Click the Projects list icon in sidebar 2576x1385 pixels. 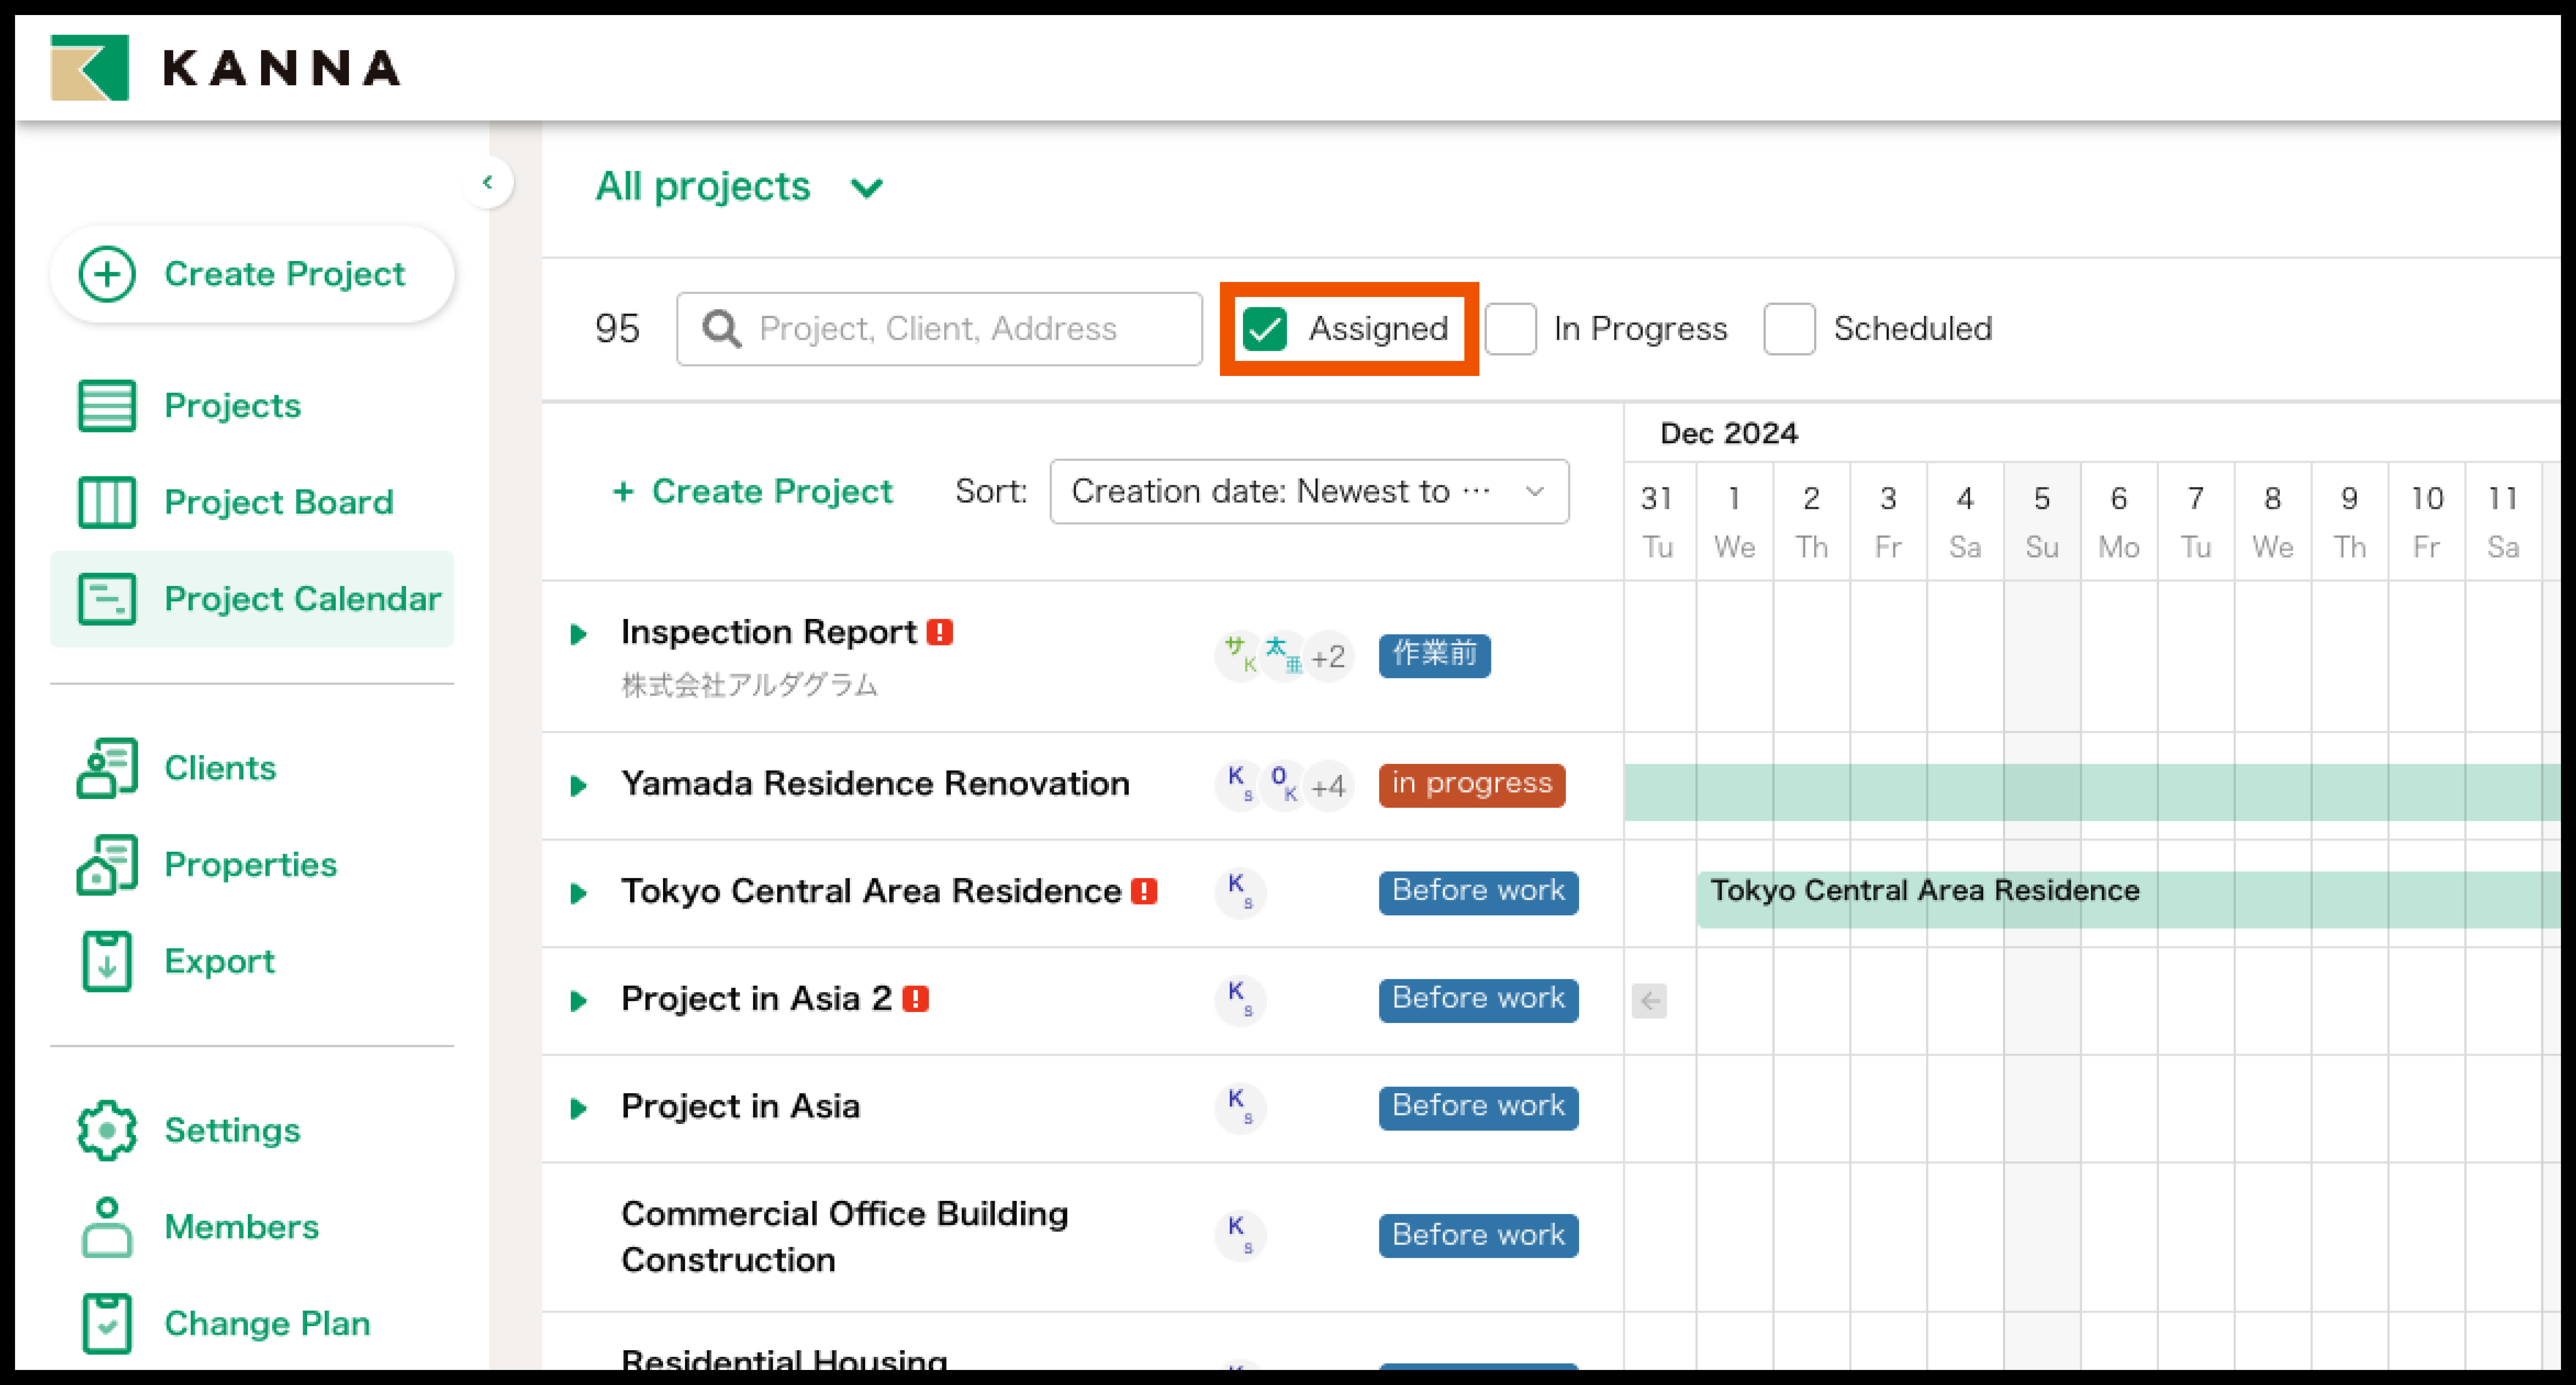(x=106, y=406)
